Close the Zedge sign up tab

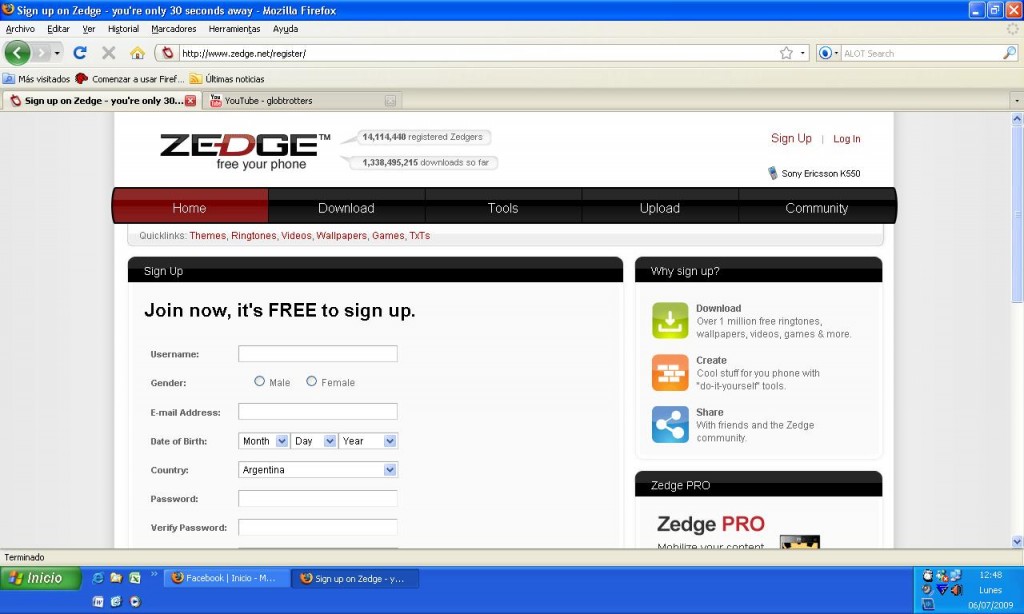[190, 101]
